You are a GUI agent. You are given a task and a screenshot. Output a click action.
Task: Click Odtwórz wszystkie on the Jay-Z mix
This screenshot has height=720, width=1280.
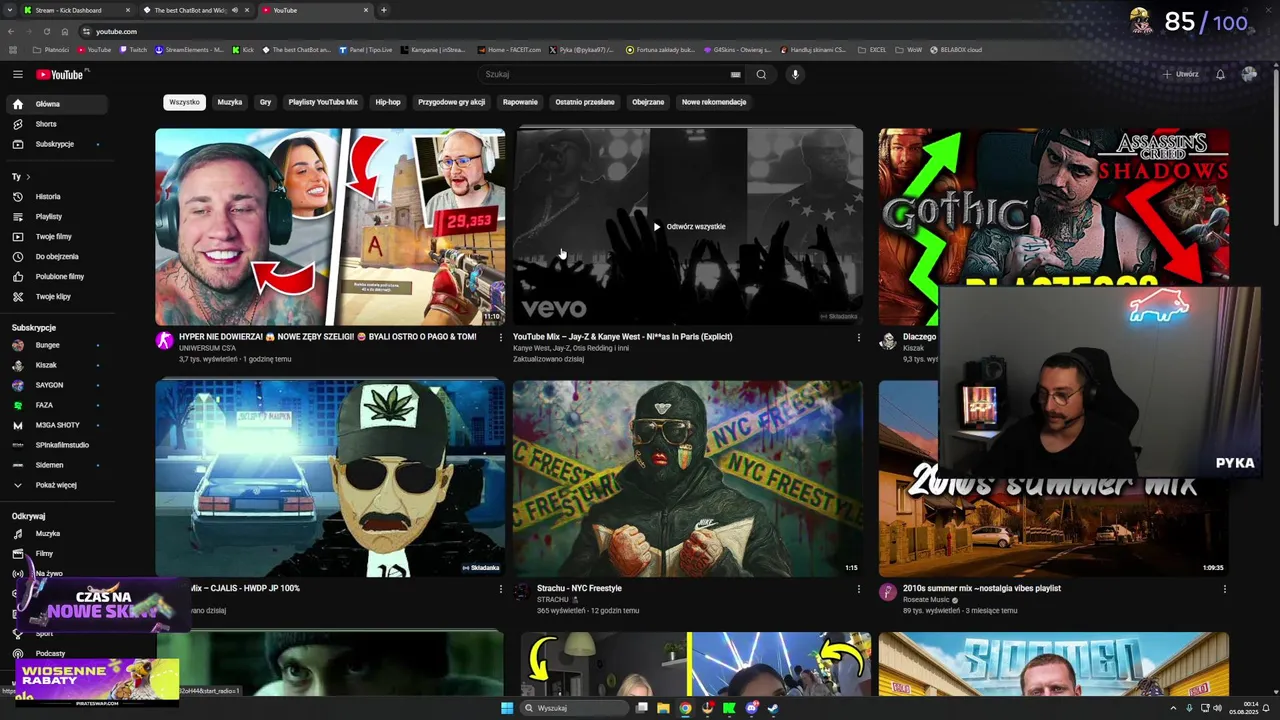coord(689,227)
